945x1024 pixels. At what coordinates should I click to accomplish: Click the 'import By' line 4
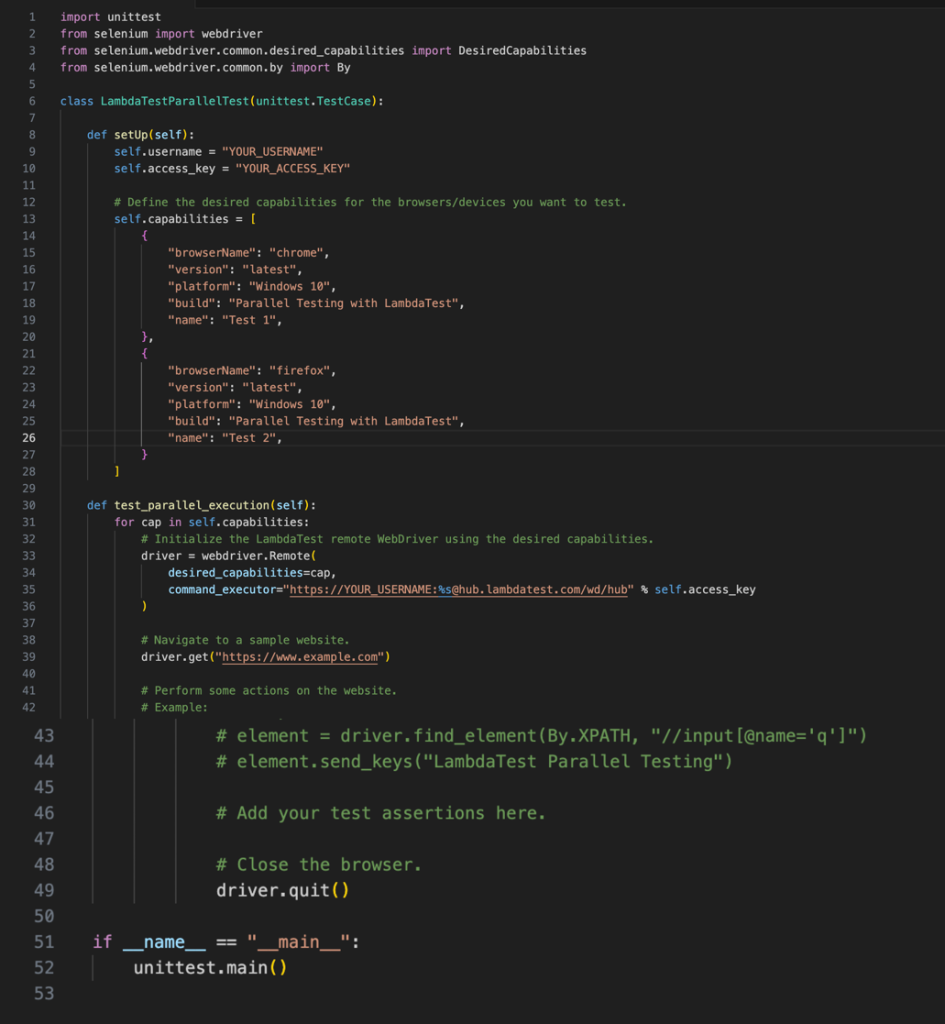[205, 67]
